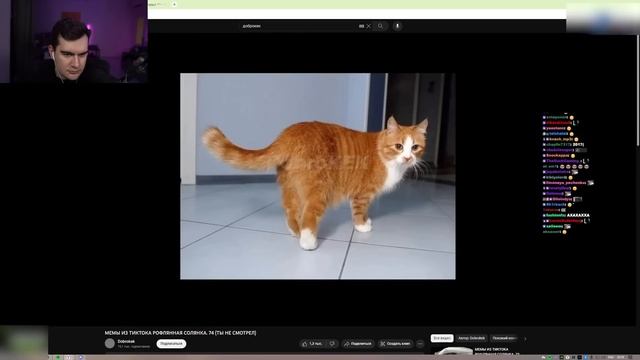Open the three-dot more actions menu

click(420, 344)
